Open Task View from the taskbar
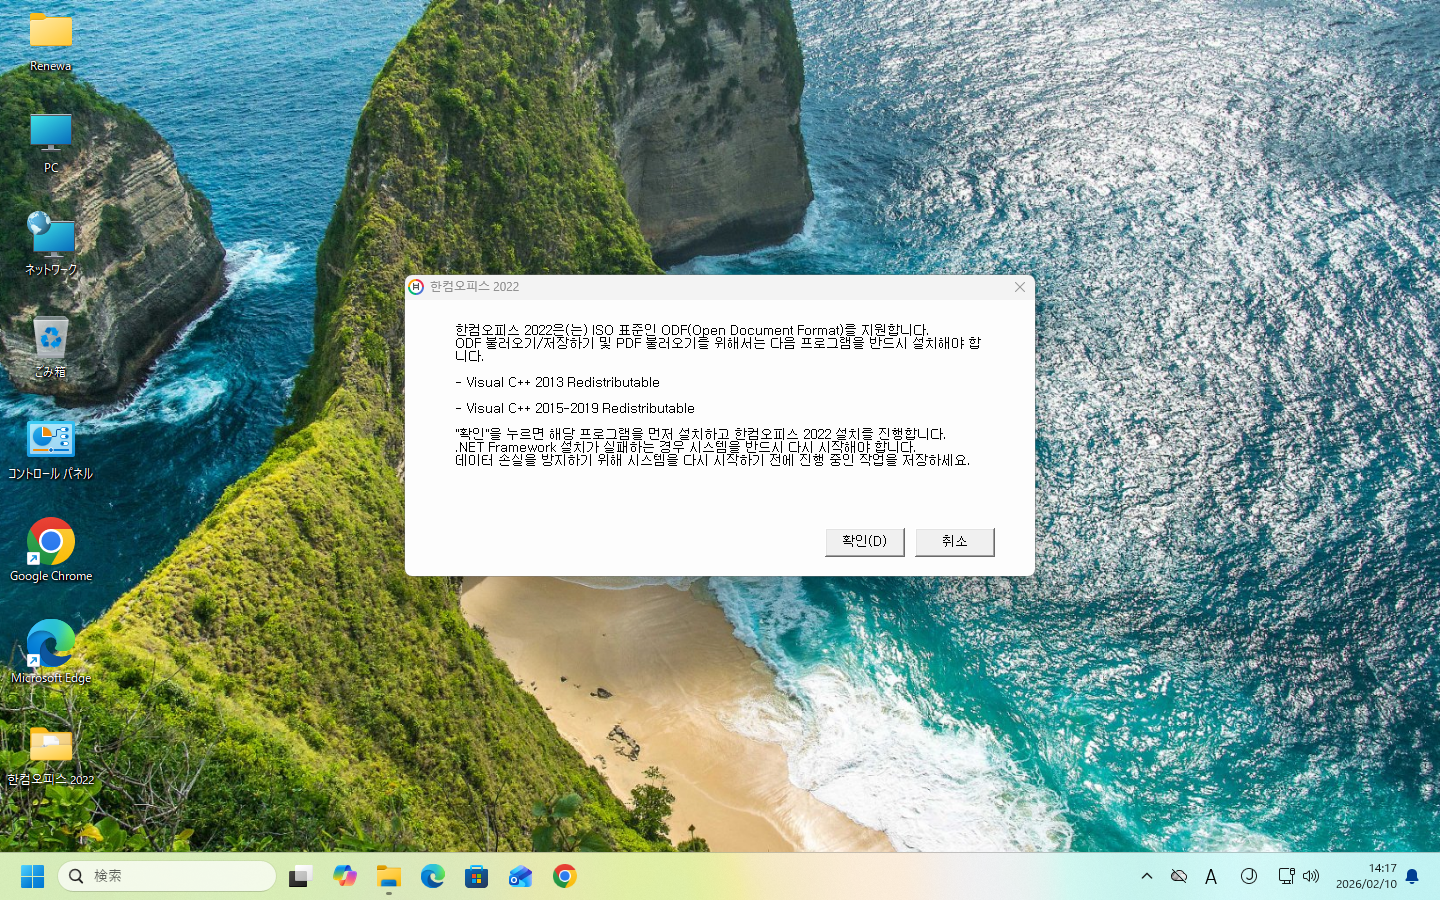 (x=301, y=876)
